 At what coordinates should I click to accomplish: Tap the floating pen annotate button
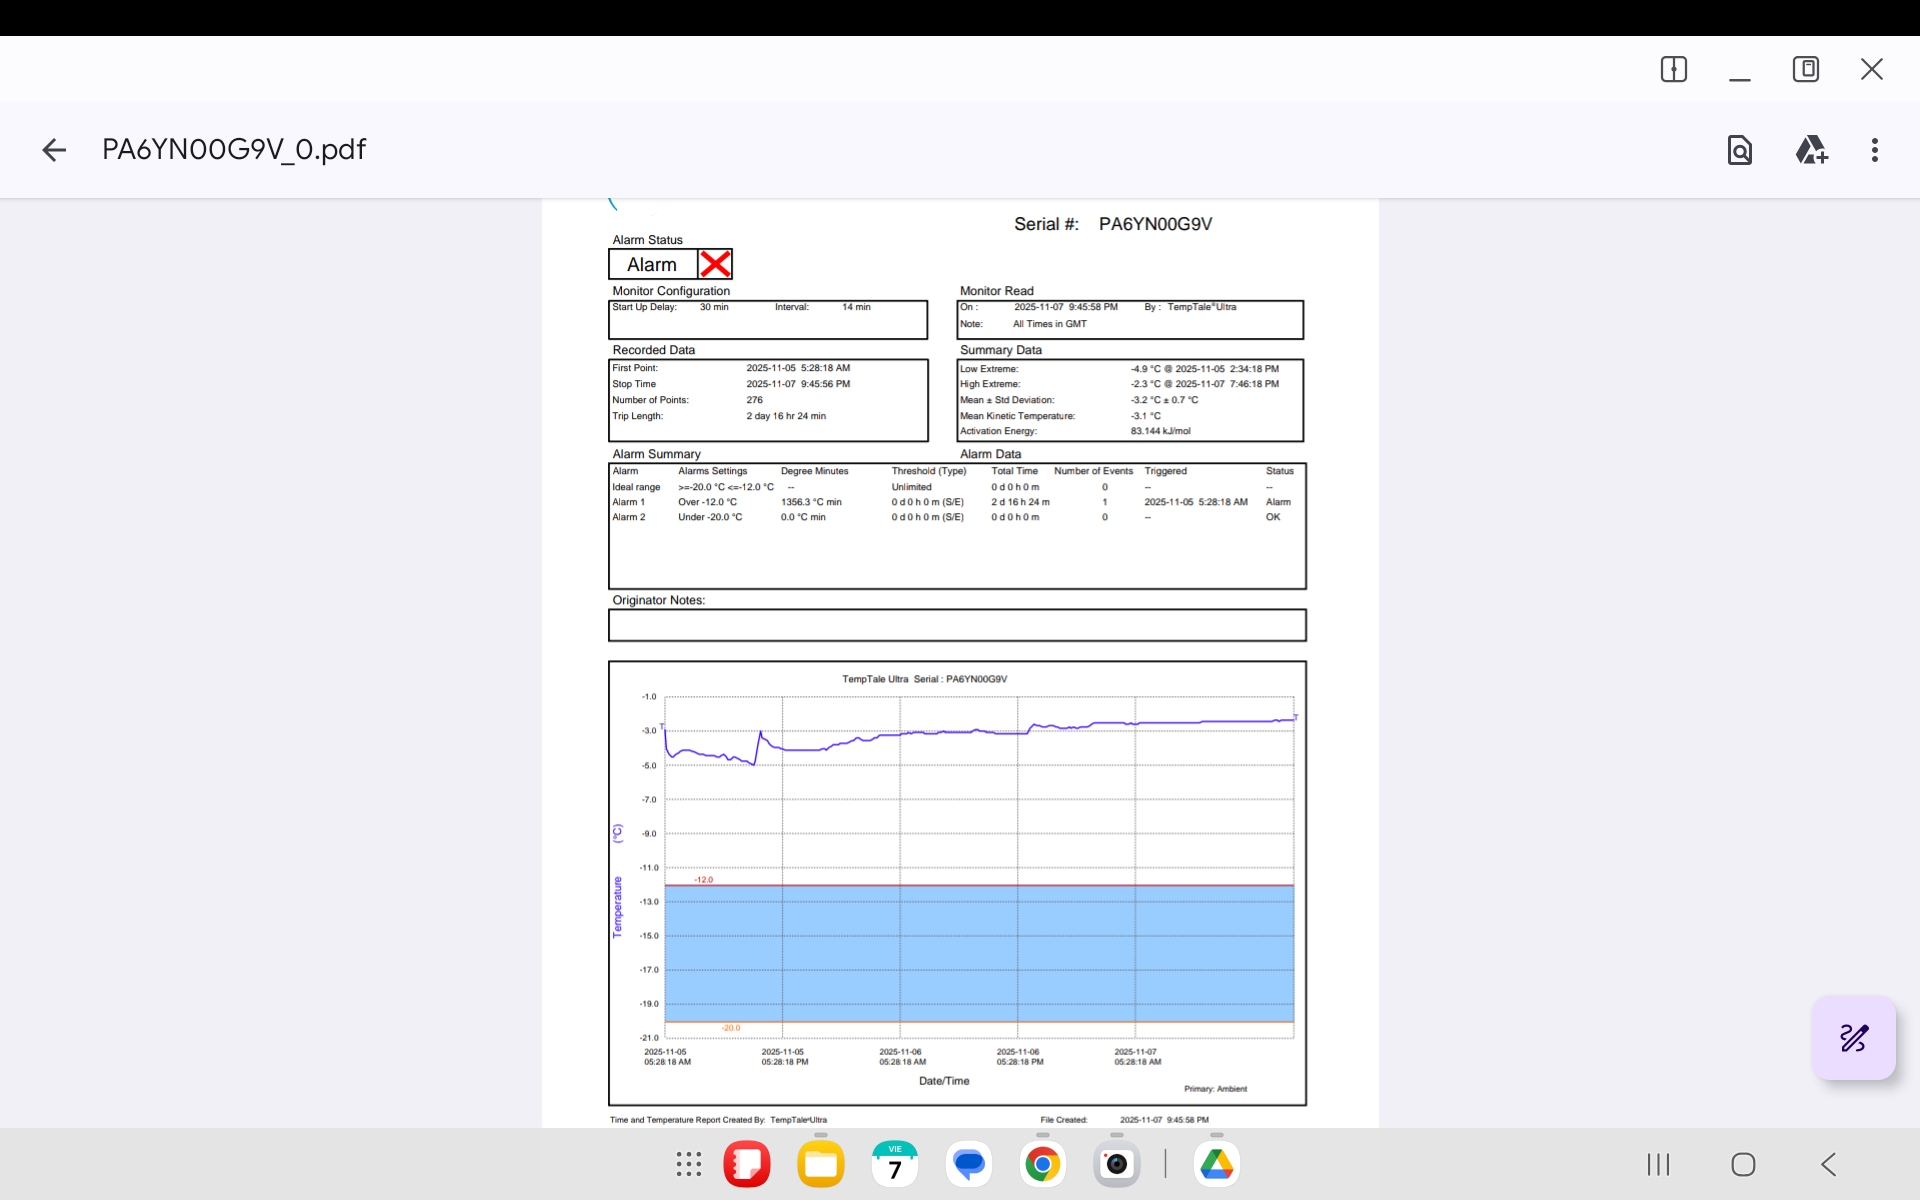coord(1854,1038)
